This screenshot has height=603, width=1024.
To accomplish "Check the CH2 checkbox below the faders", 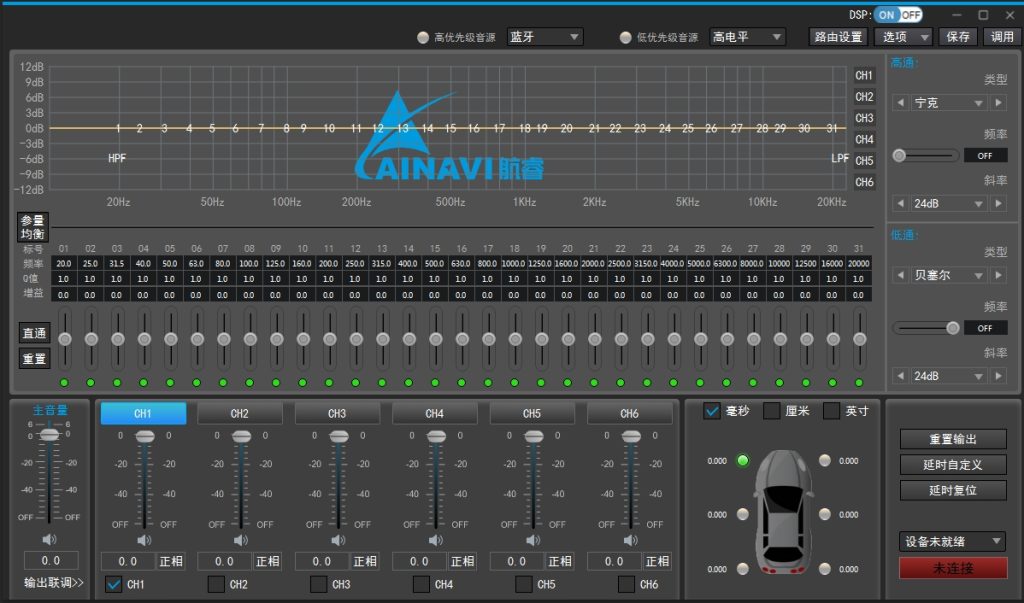I will pos(216,584).
